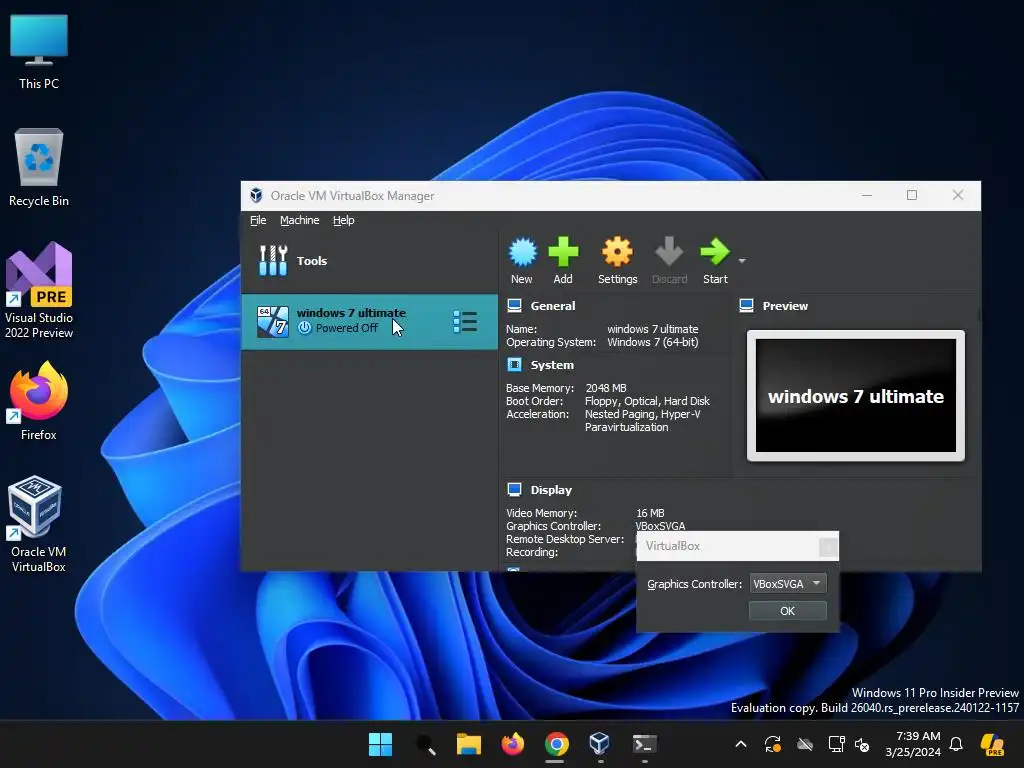Click the Copilot PRE taskbar icon
Screen dimensions: 1024x768
992,744
